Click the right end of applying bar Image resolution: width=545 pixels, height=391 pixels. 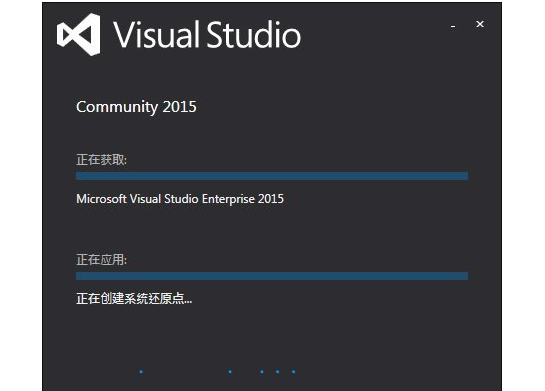(465, 276)
